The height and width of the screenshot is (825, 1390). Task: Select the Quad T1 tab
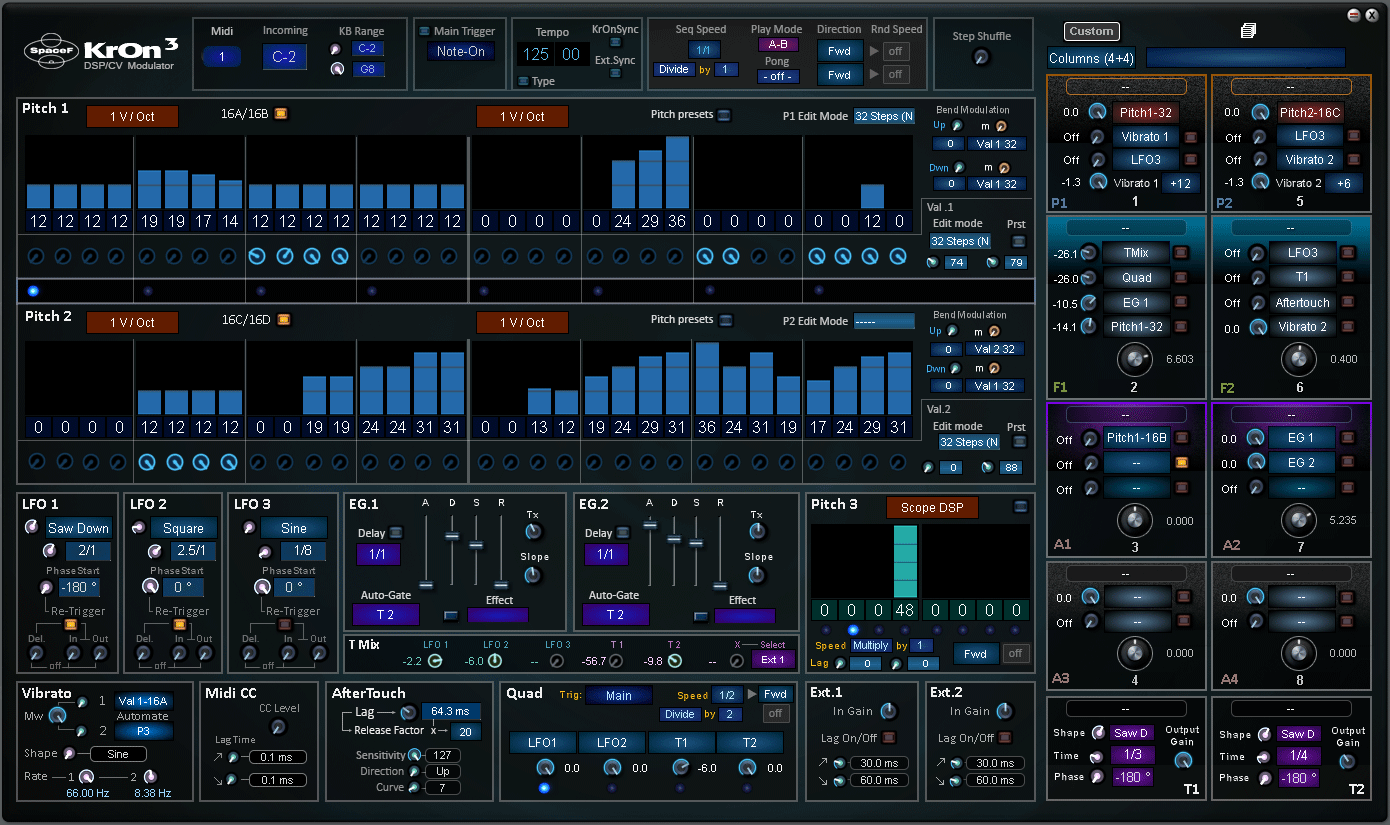[x=681, y=742]
